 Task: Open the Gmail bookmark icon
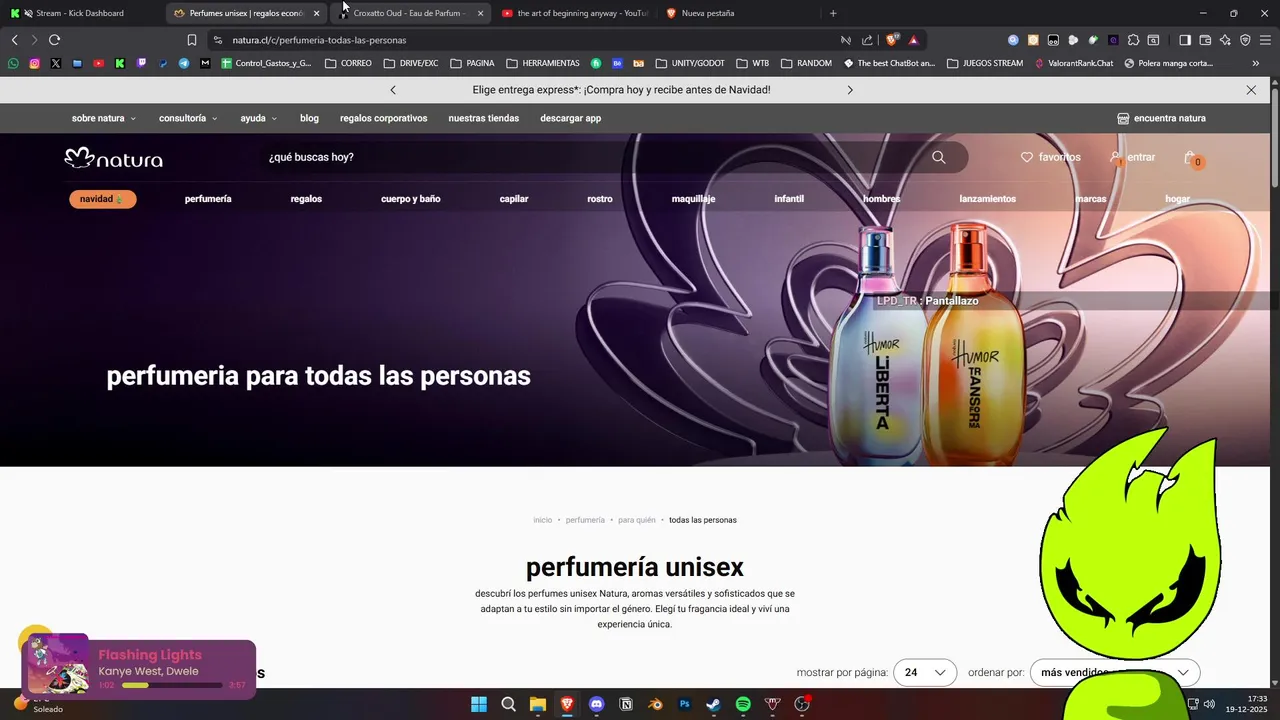point(205,63)
